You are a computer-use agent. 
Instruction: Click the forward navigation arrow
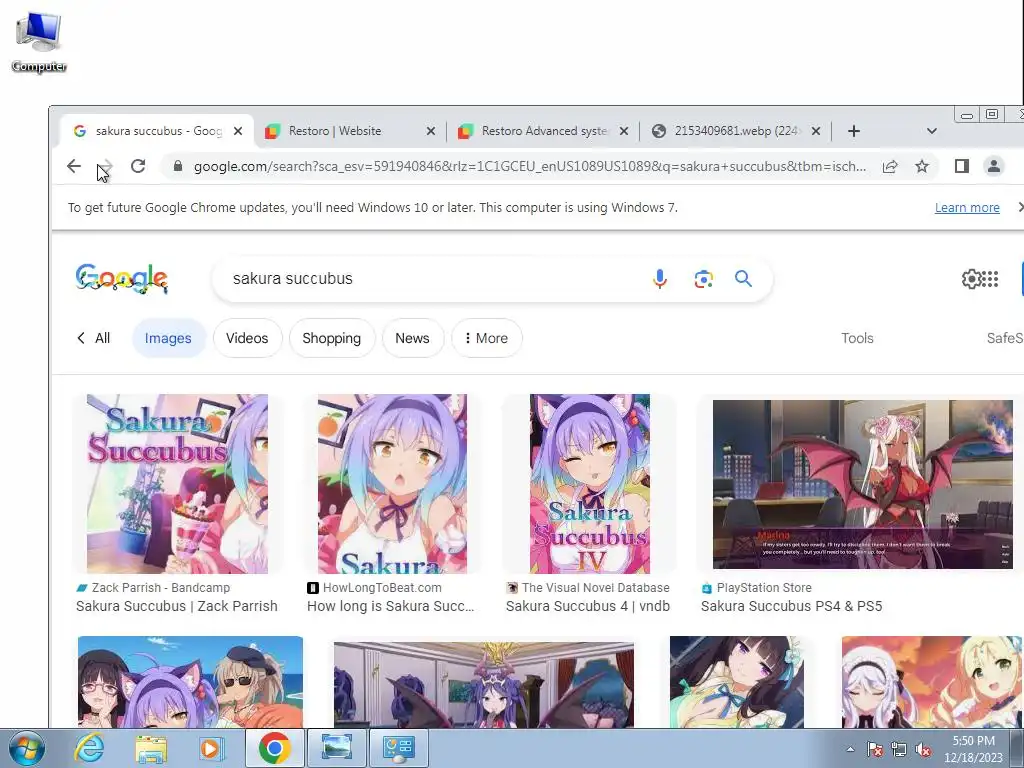[106, 166]
